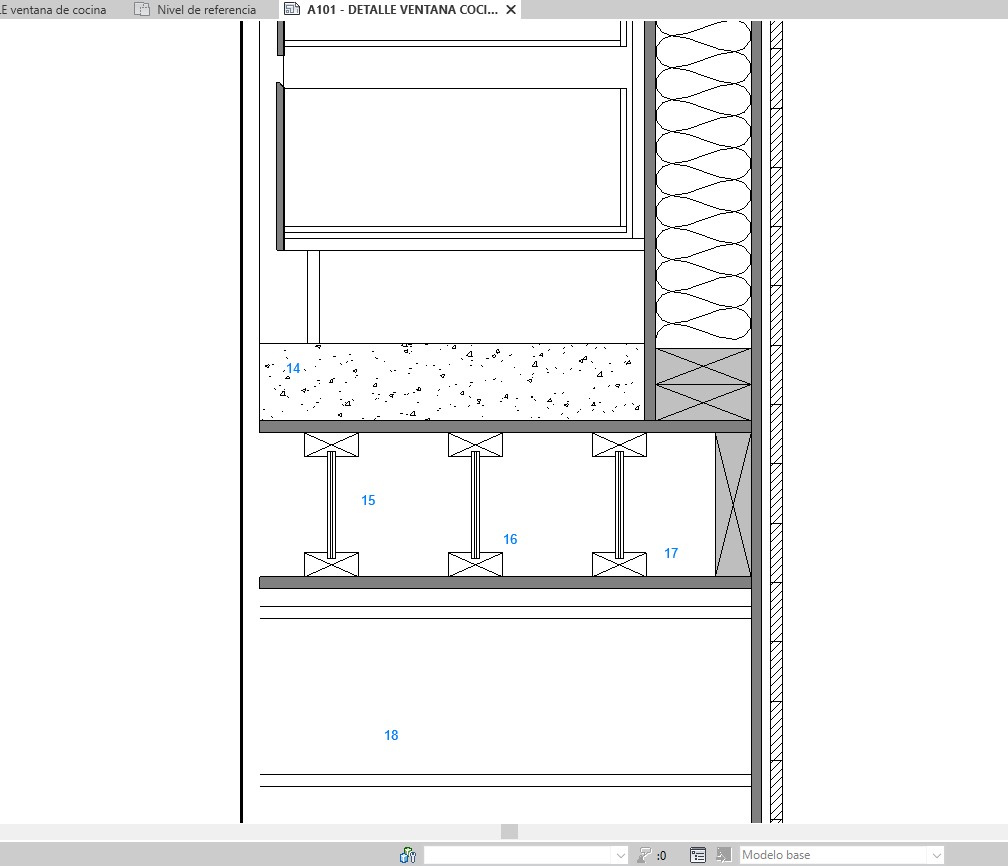Close the A101 sheet tab
Viewport: 1008px width, 866px height.
pos(511,10)
